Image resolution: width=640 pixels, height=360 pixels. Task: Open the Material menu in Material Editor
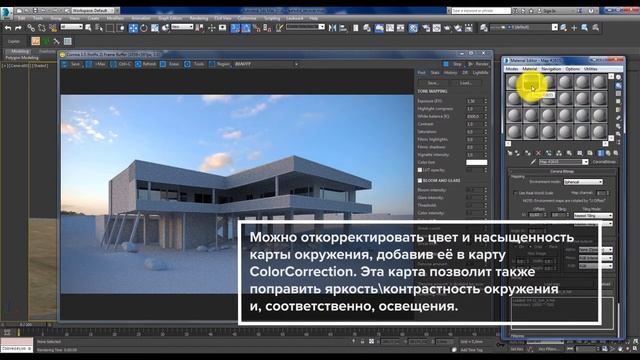[x=530, y=69]
